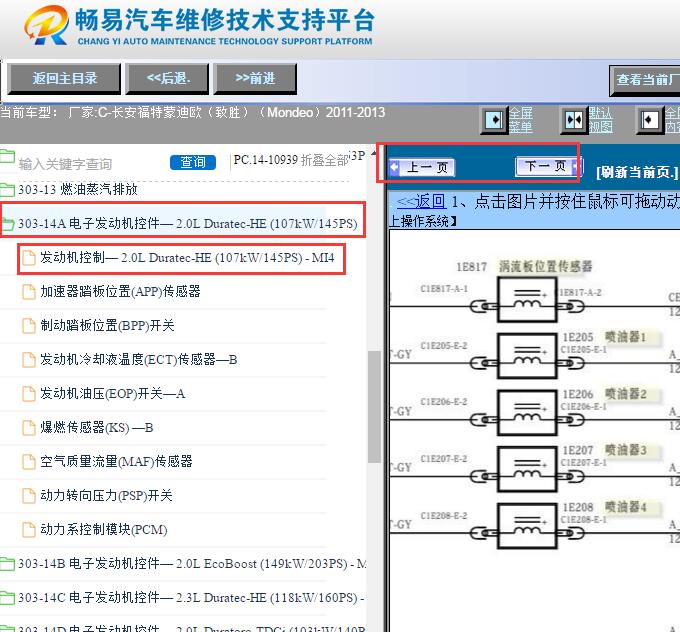Click the page icon beside 动力转向压力(PSP)开关
680x632 pixels.
[29, 496]
